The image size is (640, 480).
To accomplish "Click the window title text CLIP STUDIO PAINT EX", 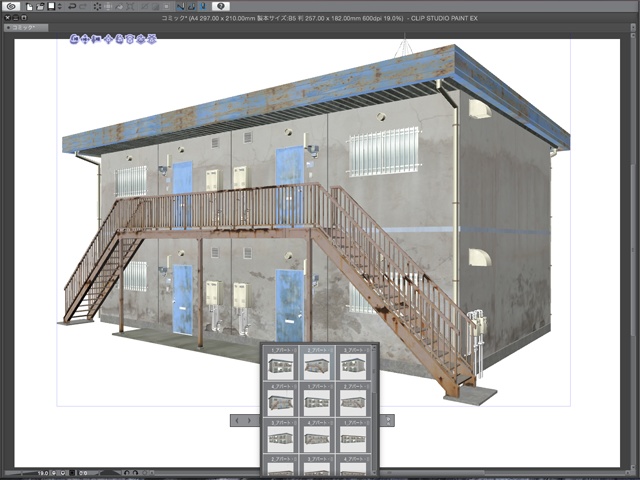I will 444,18.
